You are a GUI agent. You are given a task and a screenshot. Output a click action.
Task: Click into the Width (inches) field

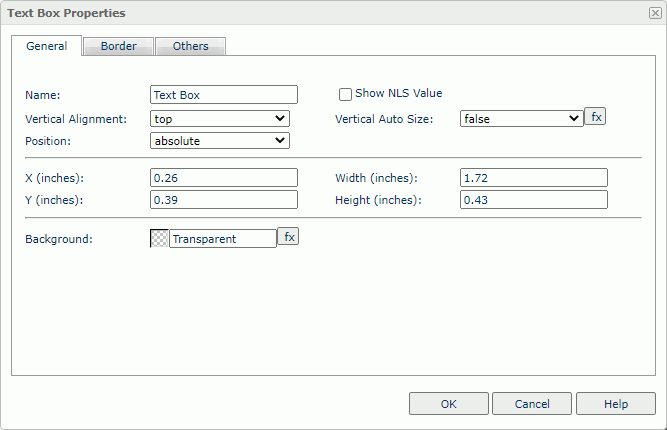533,178
